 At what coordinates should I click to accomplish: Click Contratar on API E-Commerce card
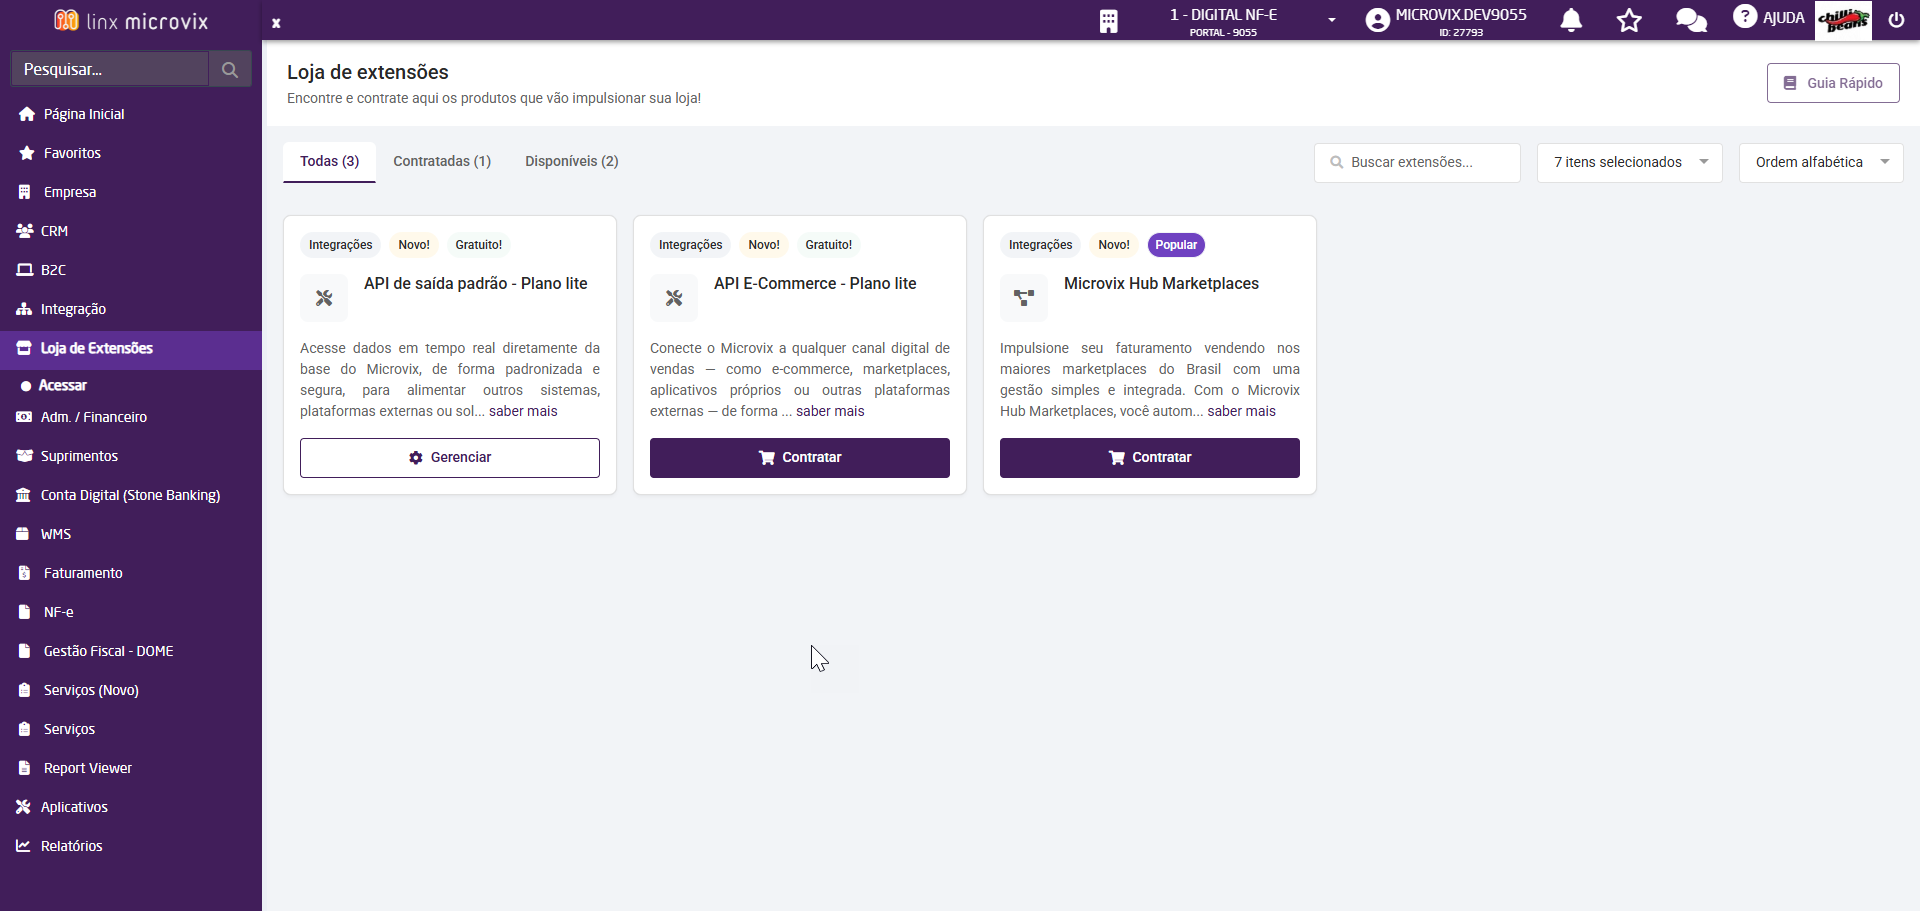click(x=800, y=458)
